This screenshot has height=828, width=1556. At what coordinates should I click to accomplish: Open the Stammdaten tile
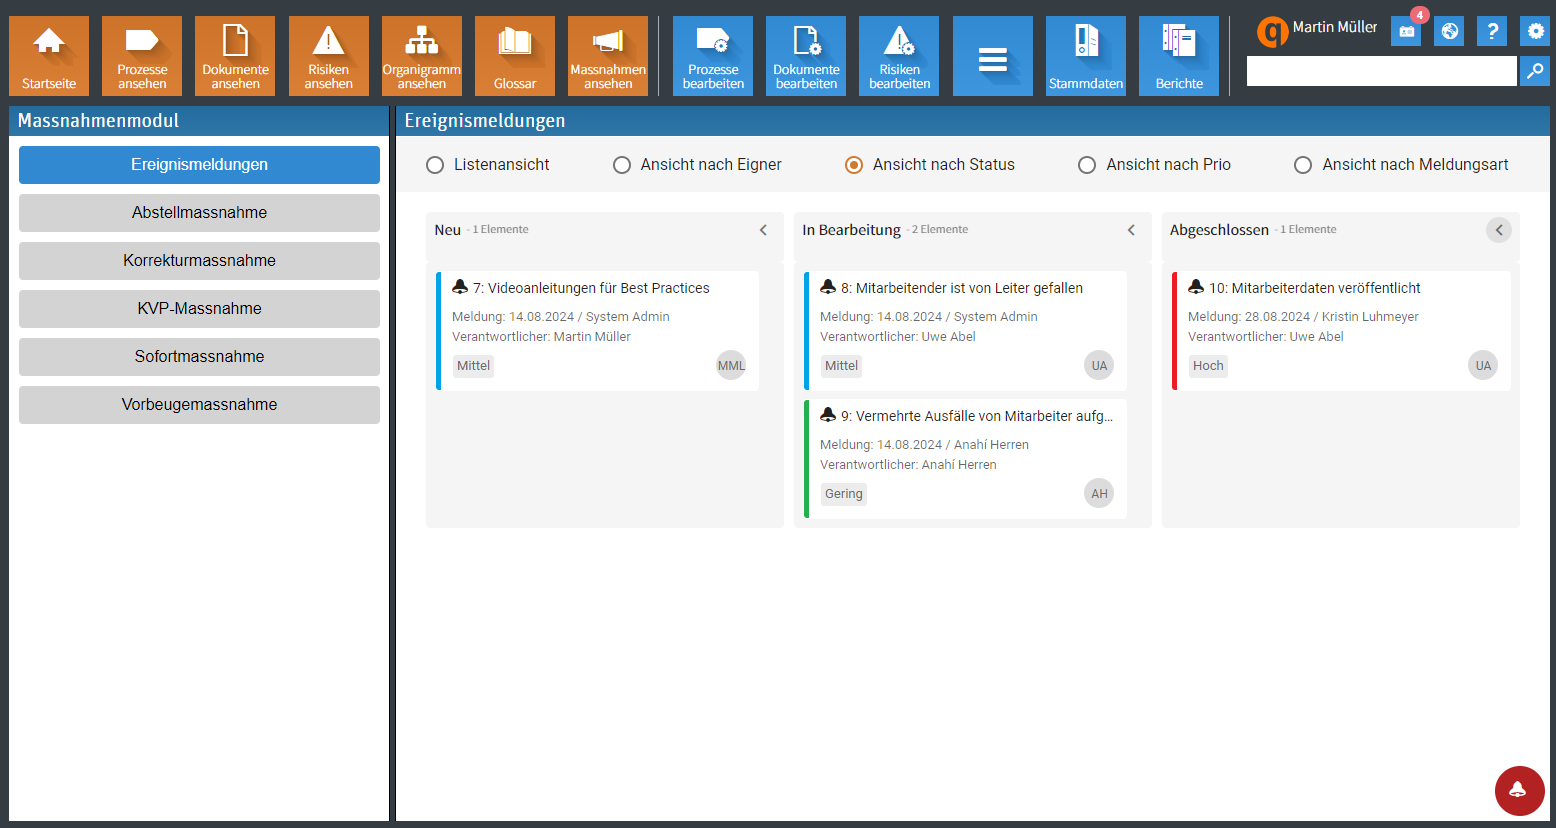[1086, 56]
